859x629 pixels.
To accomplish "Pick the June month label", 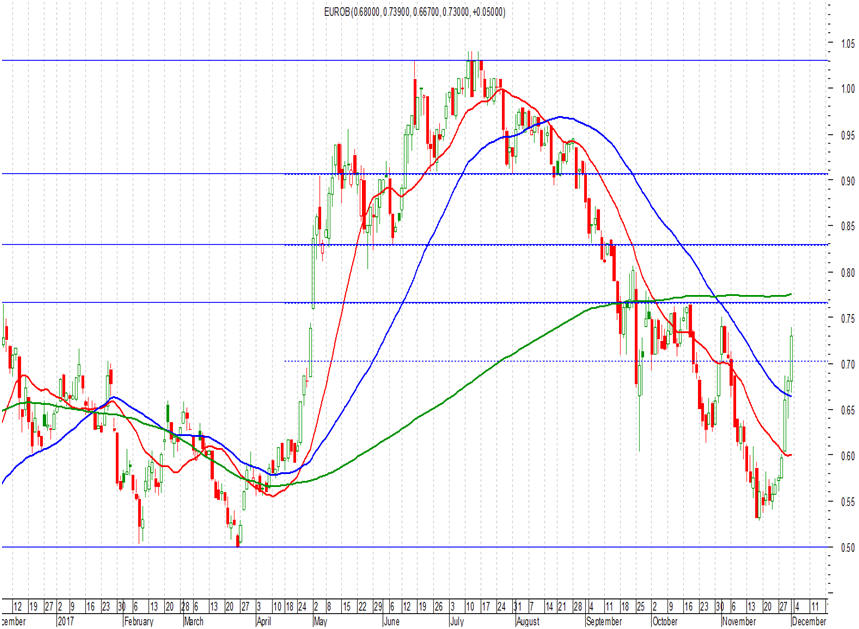I will [x=391, y=621].
